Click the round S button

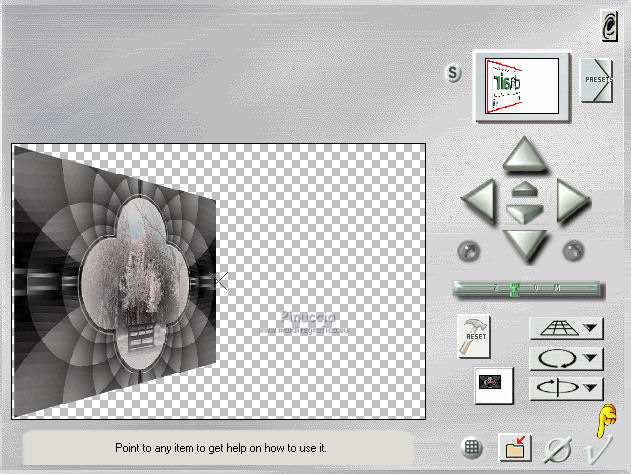(x=453, y=73)
